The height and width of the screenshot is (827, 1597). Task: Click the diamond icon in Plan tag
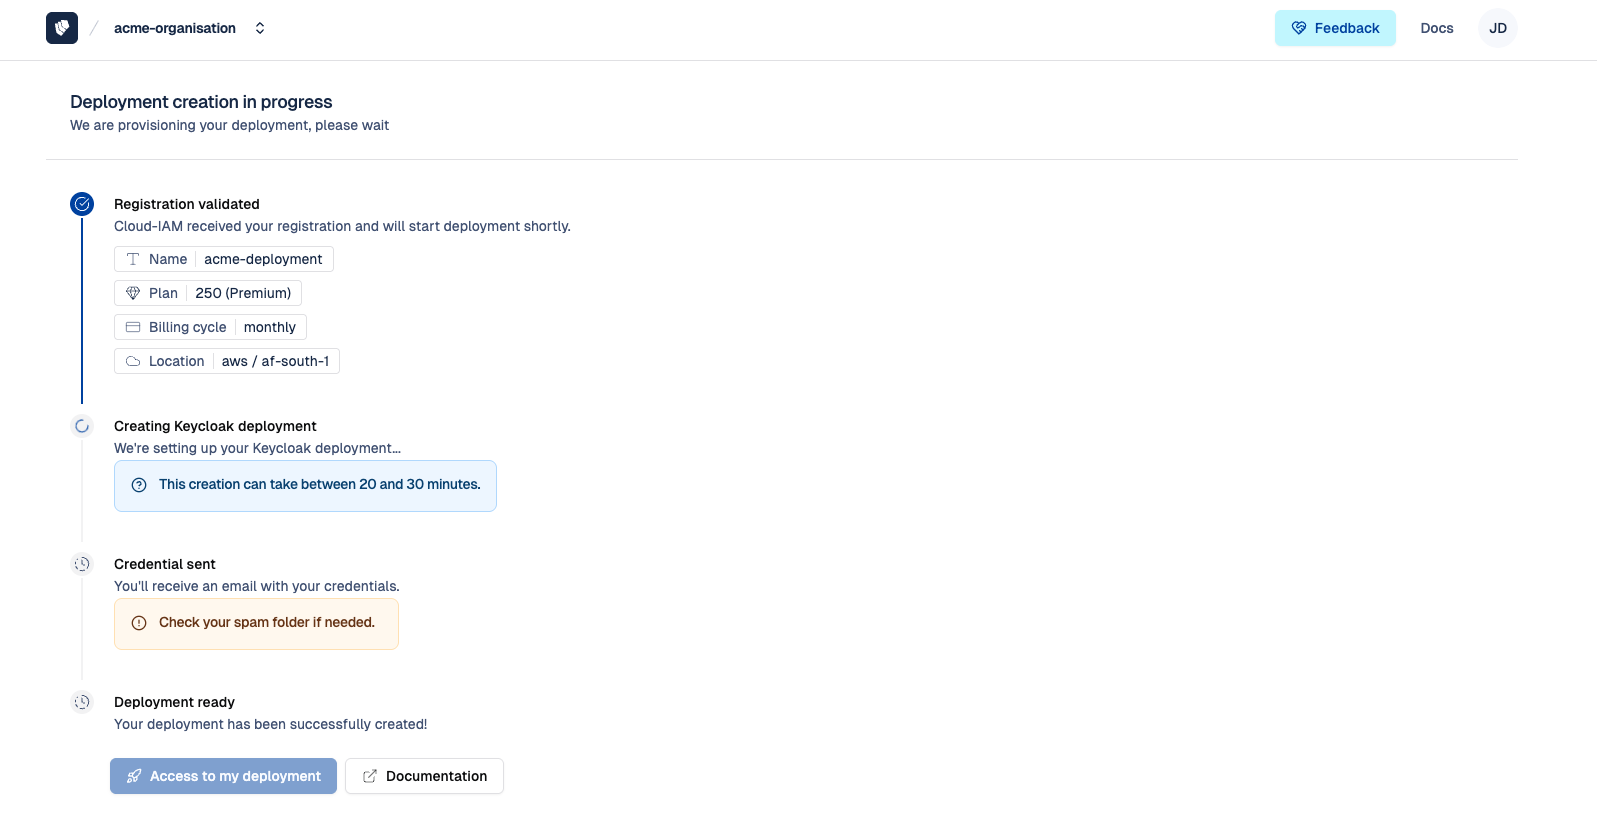(133, 293)
